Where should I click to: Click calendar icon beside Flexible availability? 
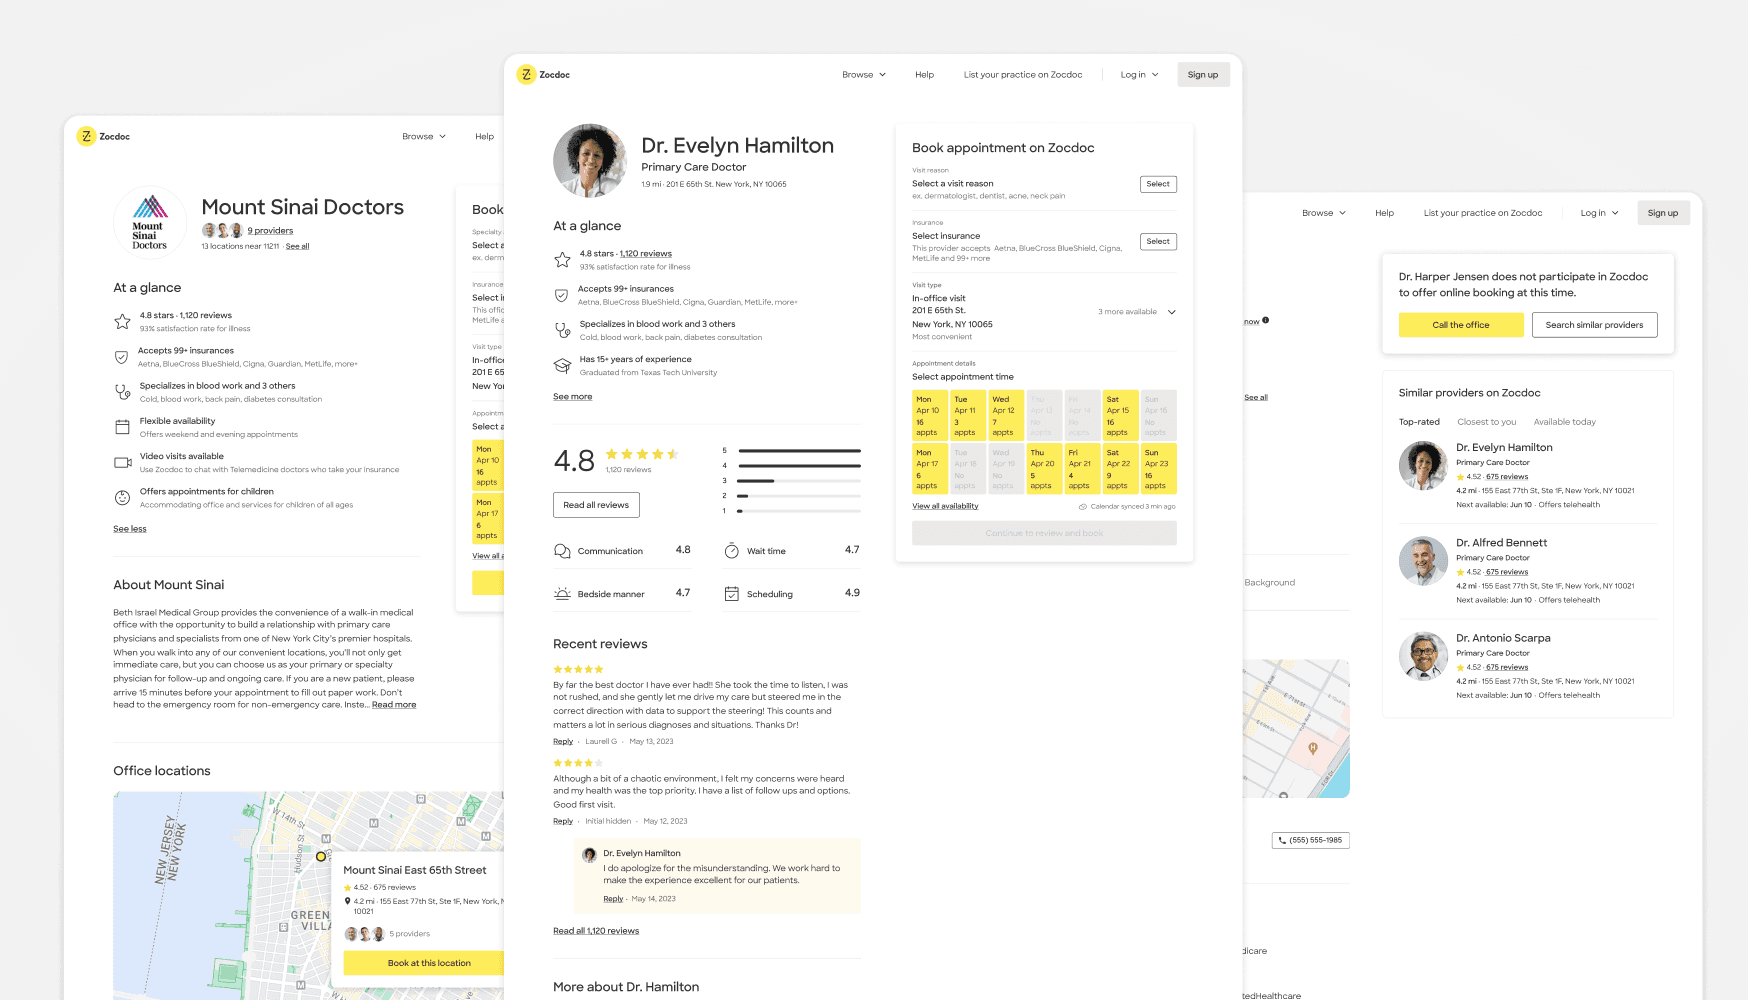click(122, 427)
